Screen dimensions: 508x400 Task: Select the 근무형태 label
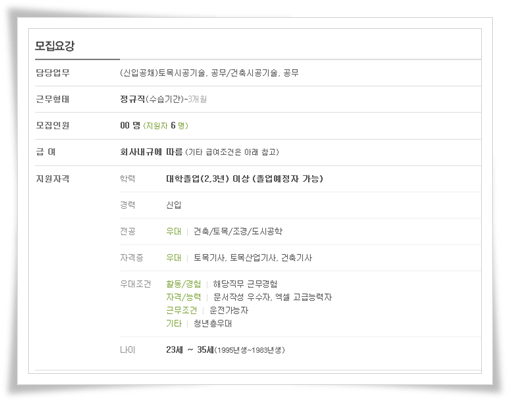point(52,99)
